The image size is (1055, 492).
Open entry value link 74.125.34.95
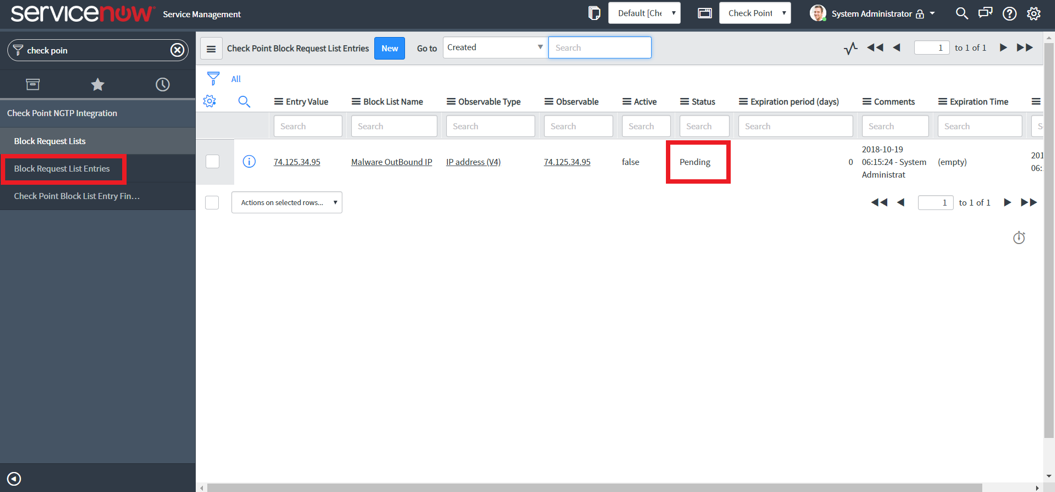(x=297, y=162)
